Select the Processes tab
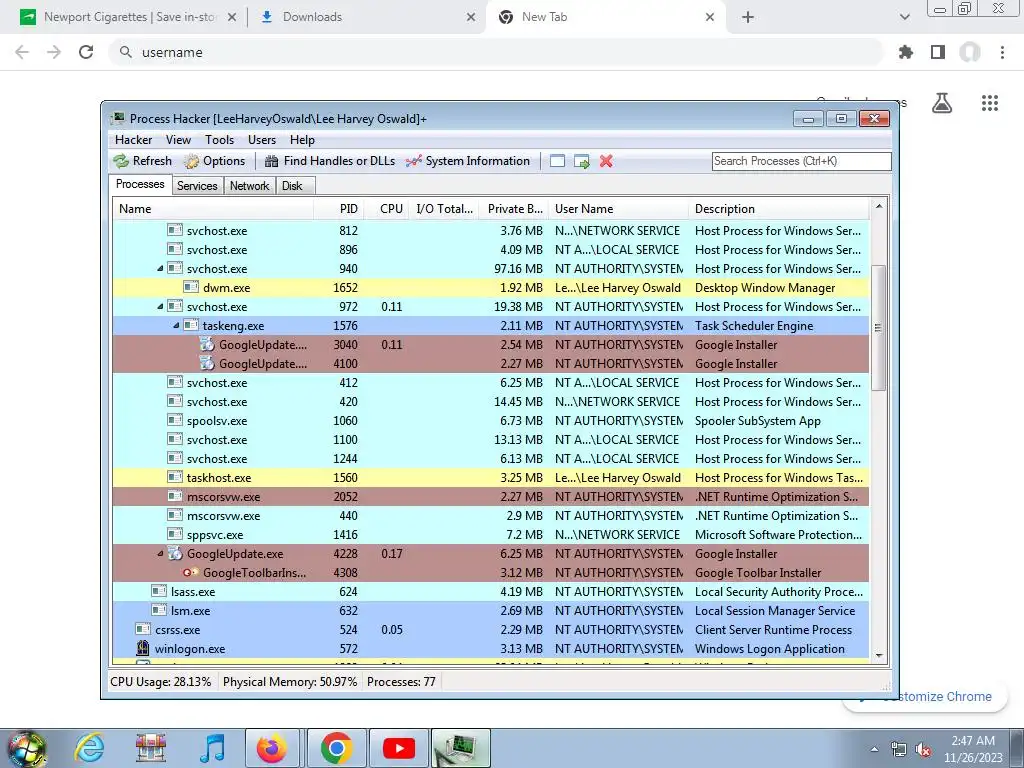1024x768 pixels. point(140,184)
